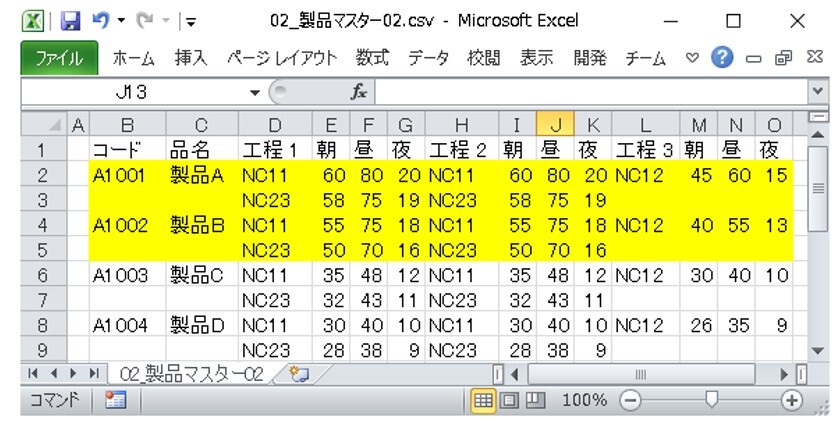Click the zoom out minus button
The image size is (840, 428).
(630, 400)
